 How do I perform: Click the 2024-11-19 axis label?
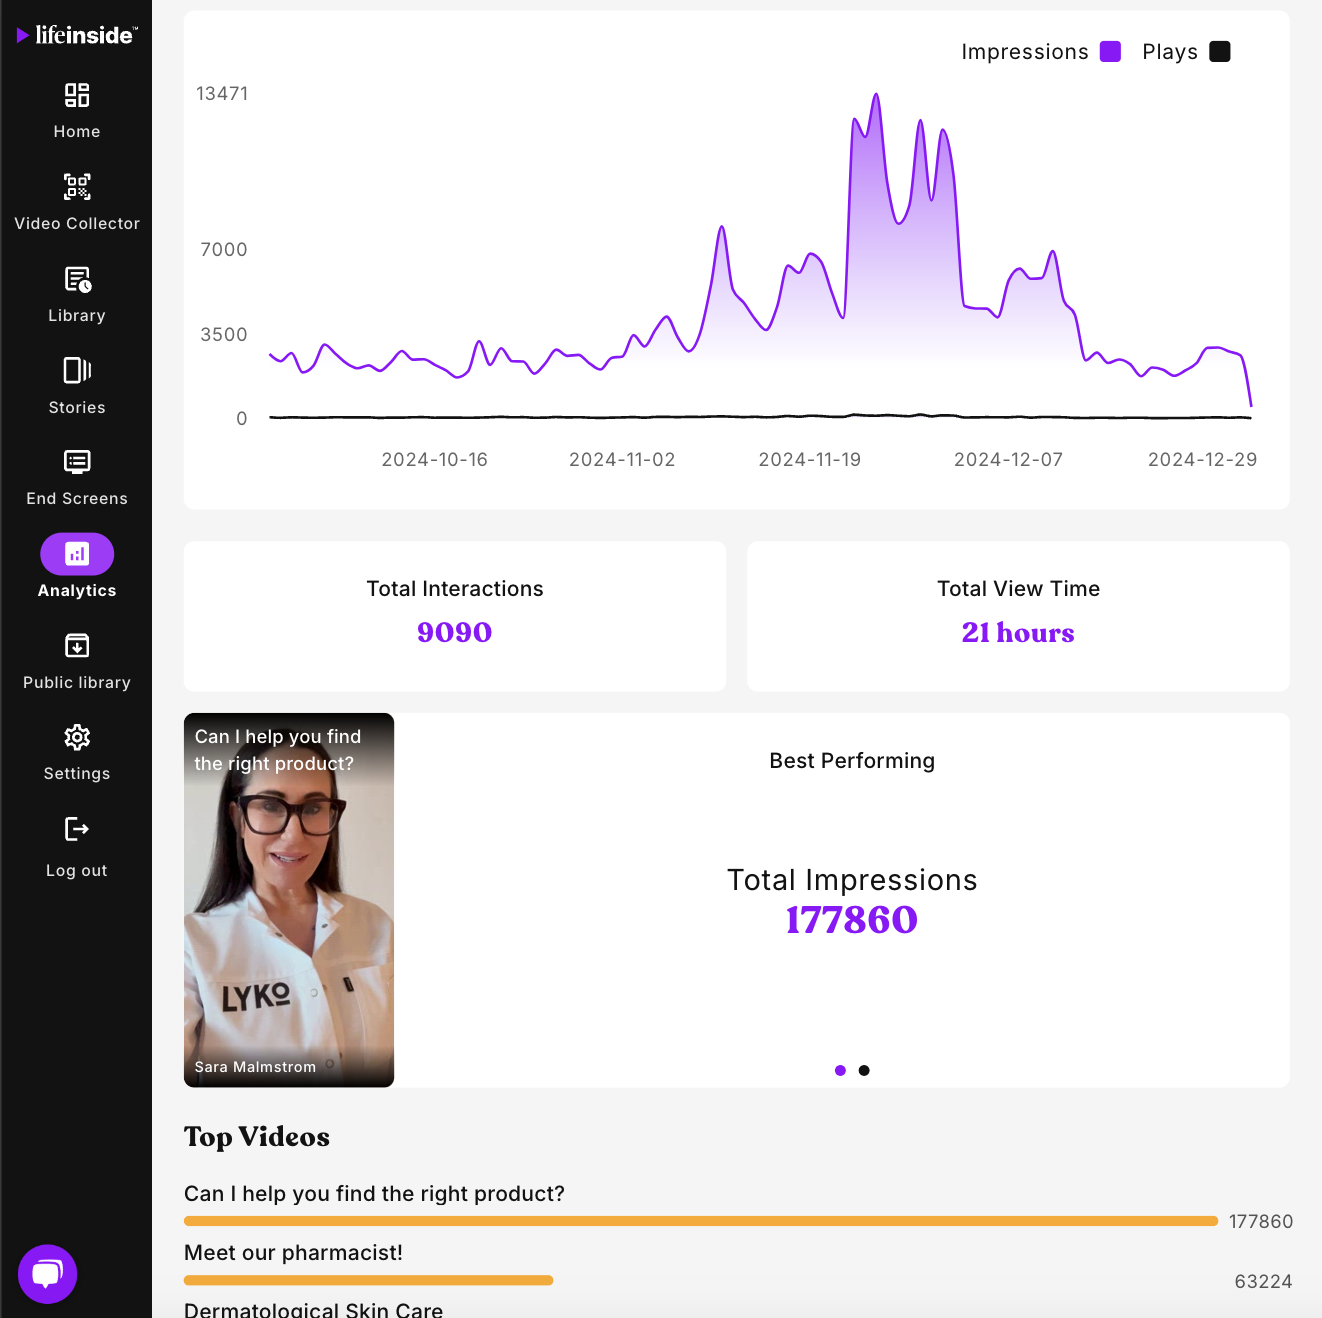click(810, 460)
